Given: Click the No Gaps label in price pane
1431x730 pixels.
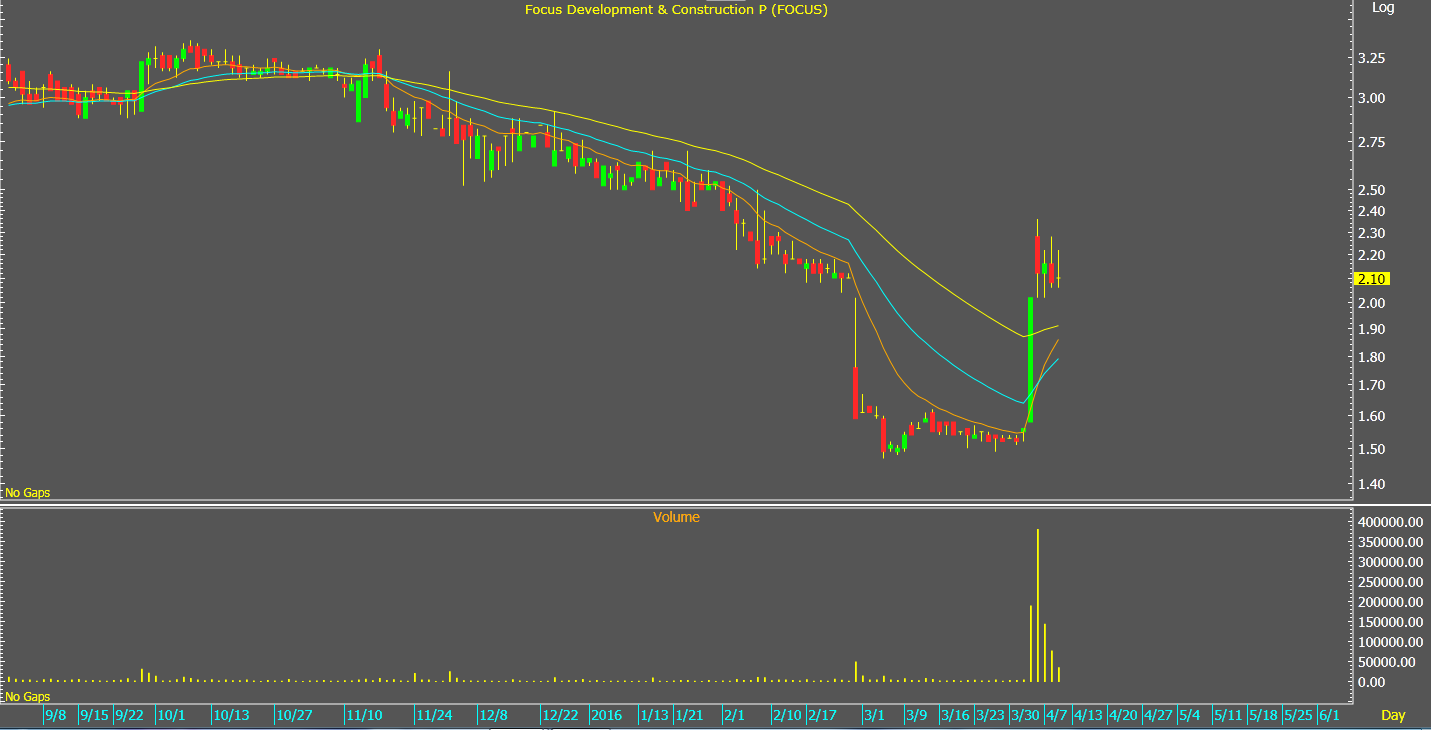Looking at the screenshot, I should pyautogui.click(x=27, y=493).
